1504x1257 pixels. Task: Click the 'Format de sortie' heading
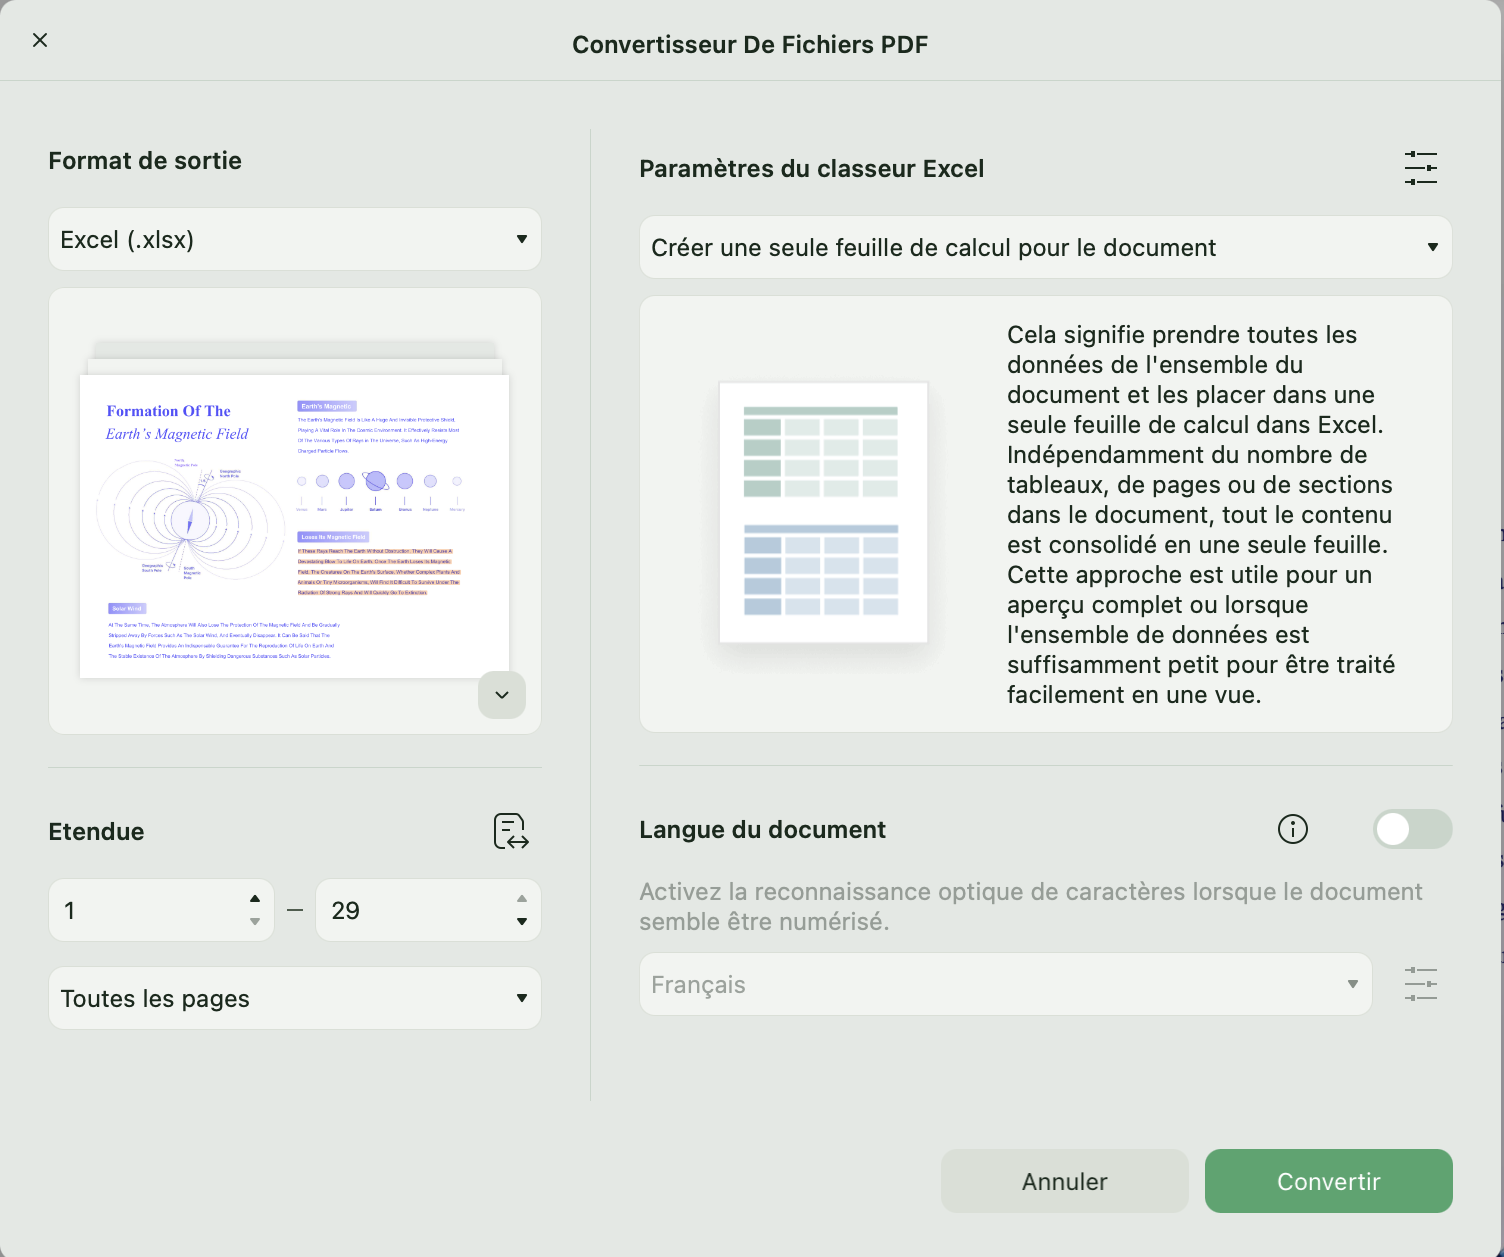(x=145, y=161)
